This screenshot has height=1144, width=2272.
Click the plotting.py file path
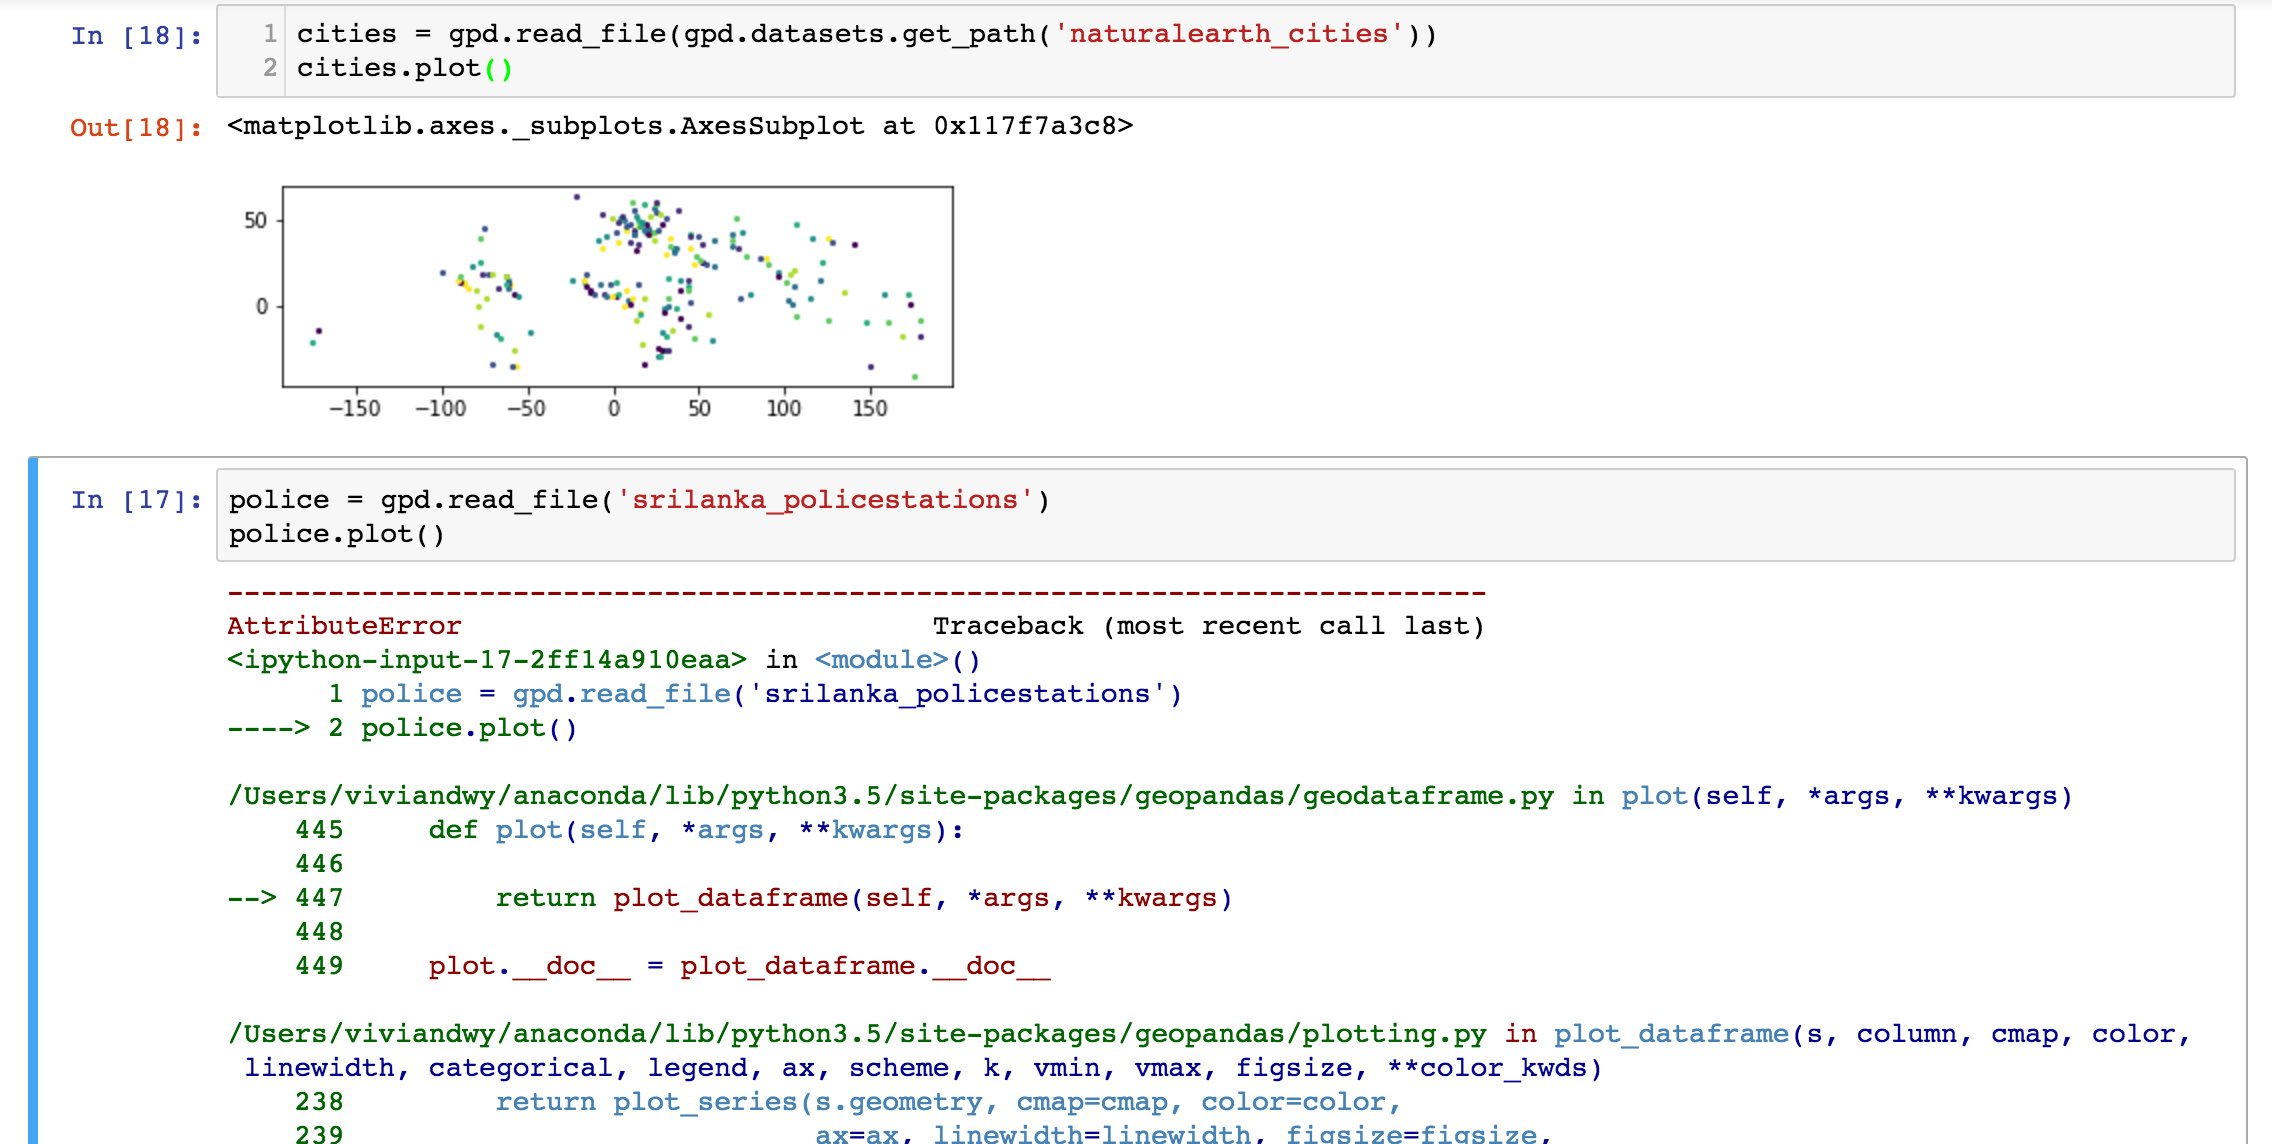(857, 1034)
